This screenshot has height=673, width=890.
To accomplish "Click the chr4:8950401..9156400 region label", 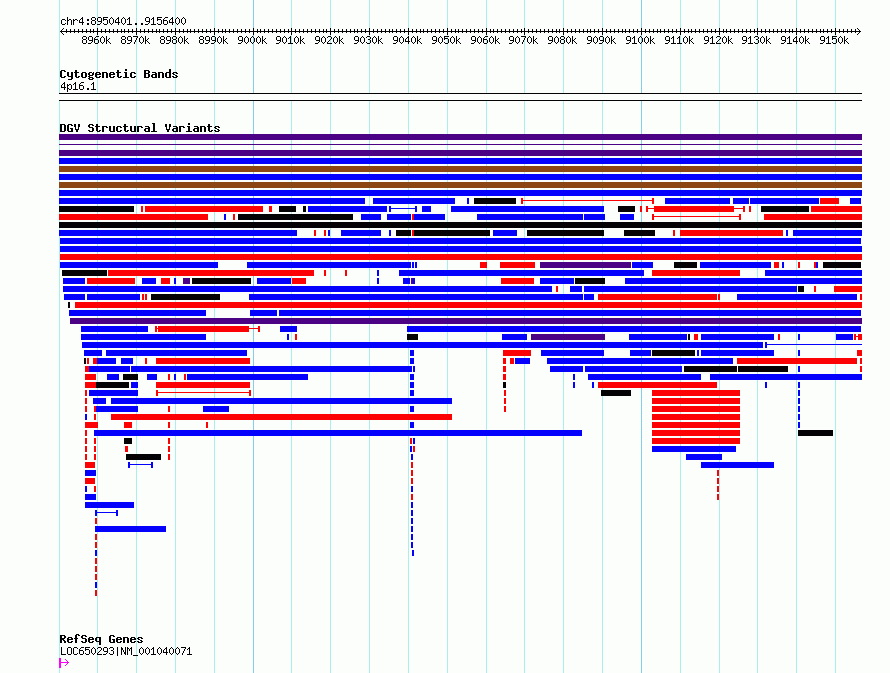I will point(123,21).
